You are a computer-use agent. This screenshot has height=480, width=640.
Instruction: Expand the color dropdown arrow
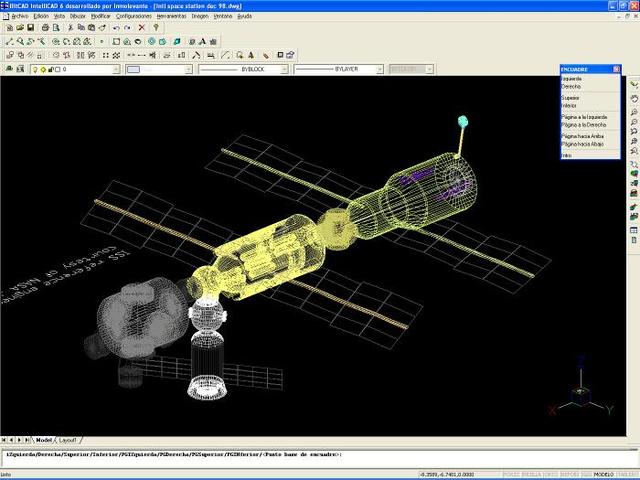coord(188,70)
